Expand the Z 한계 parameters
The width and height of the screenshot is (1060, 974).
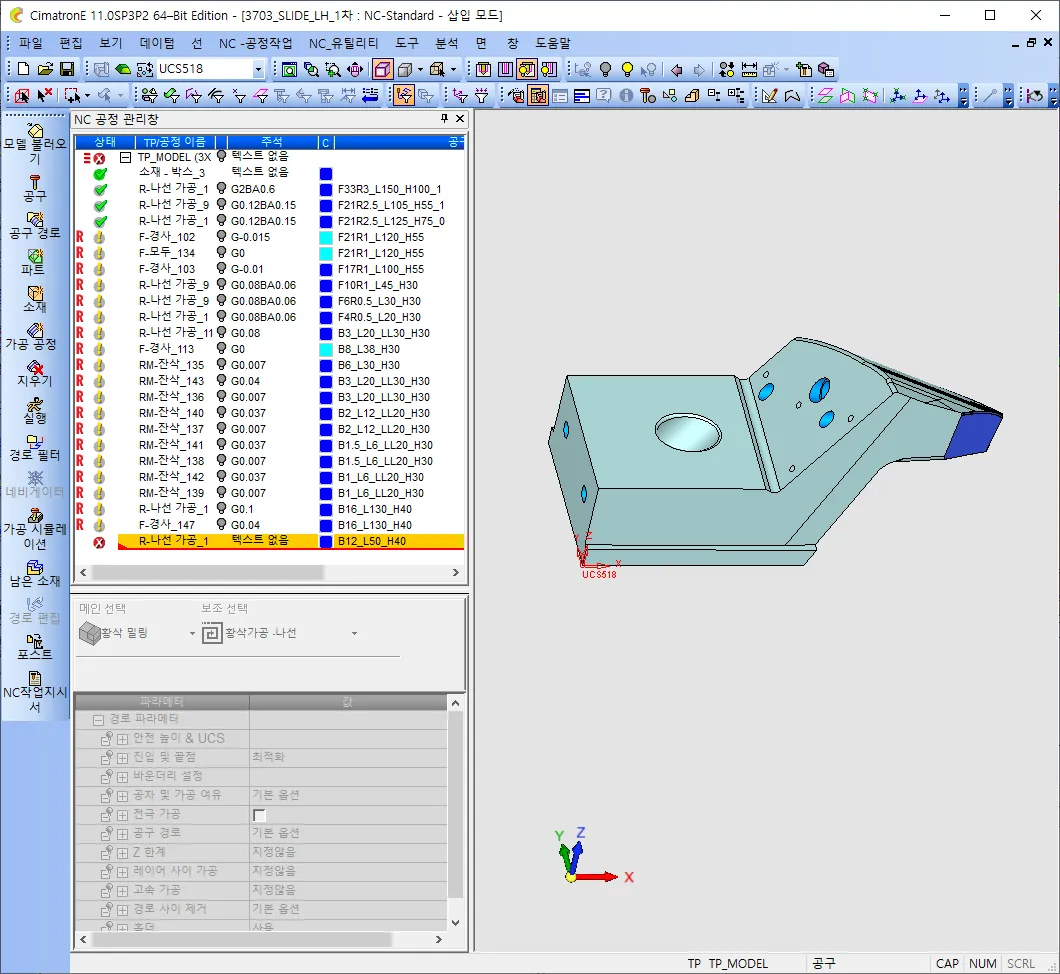pyautogui.click(x=122, y=853)
